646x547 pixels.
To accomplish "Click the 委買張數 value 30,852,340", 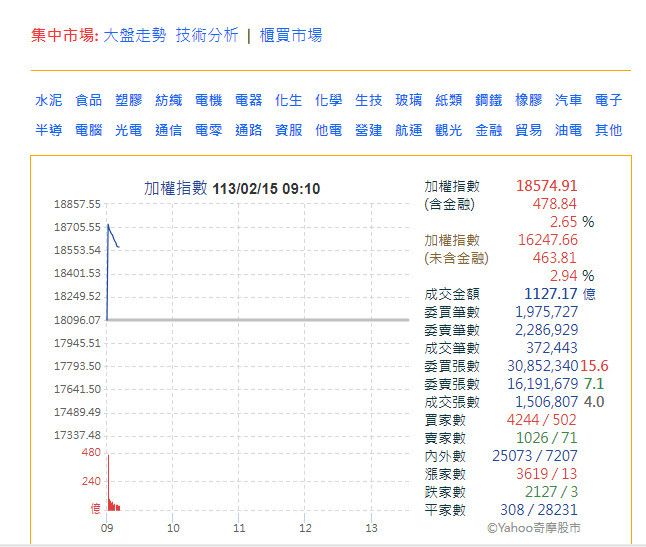I will coord(543,366).
